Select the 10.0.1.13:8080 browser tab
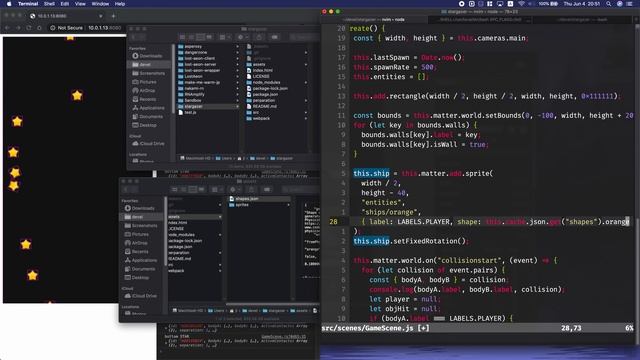This screenshot has height=360, width=640. [x=65, y=16]
